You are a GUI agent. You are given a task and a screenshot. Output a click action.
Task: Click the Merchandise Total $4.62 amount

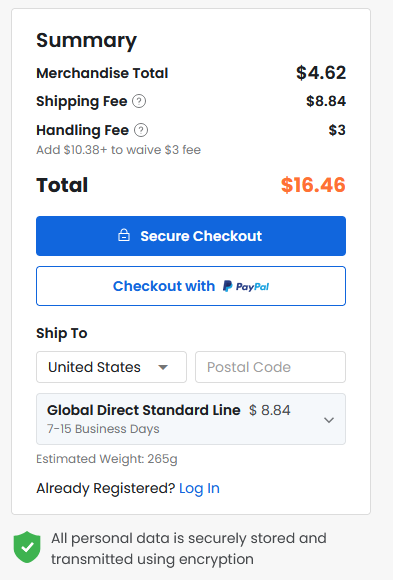pyautogui.click(x=321, y=72)
